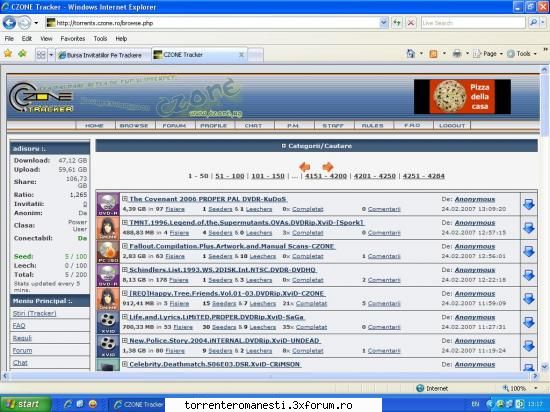Screen dimensions: 550x412
Task: Click DVD-R category icon for The Covenant
Action: pyautogui.click(x=108, y=204)
